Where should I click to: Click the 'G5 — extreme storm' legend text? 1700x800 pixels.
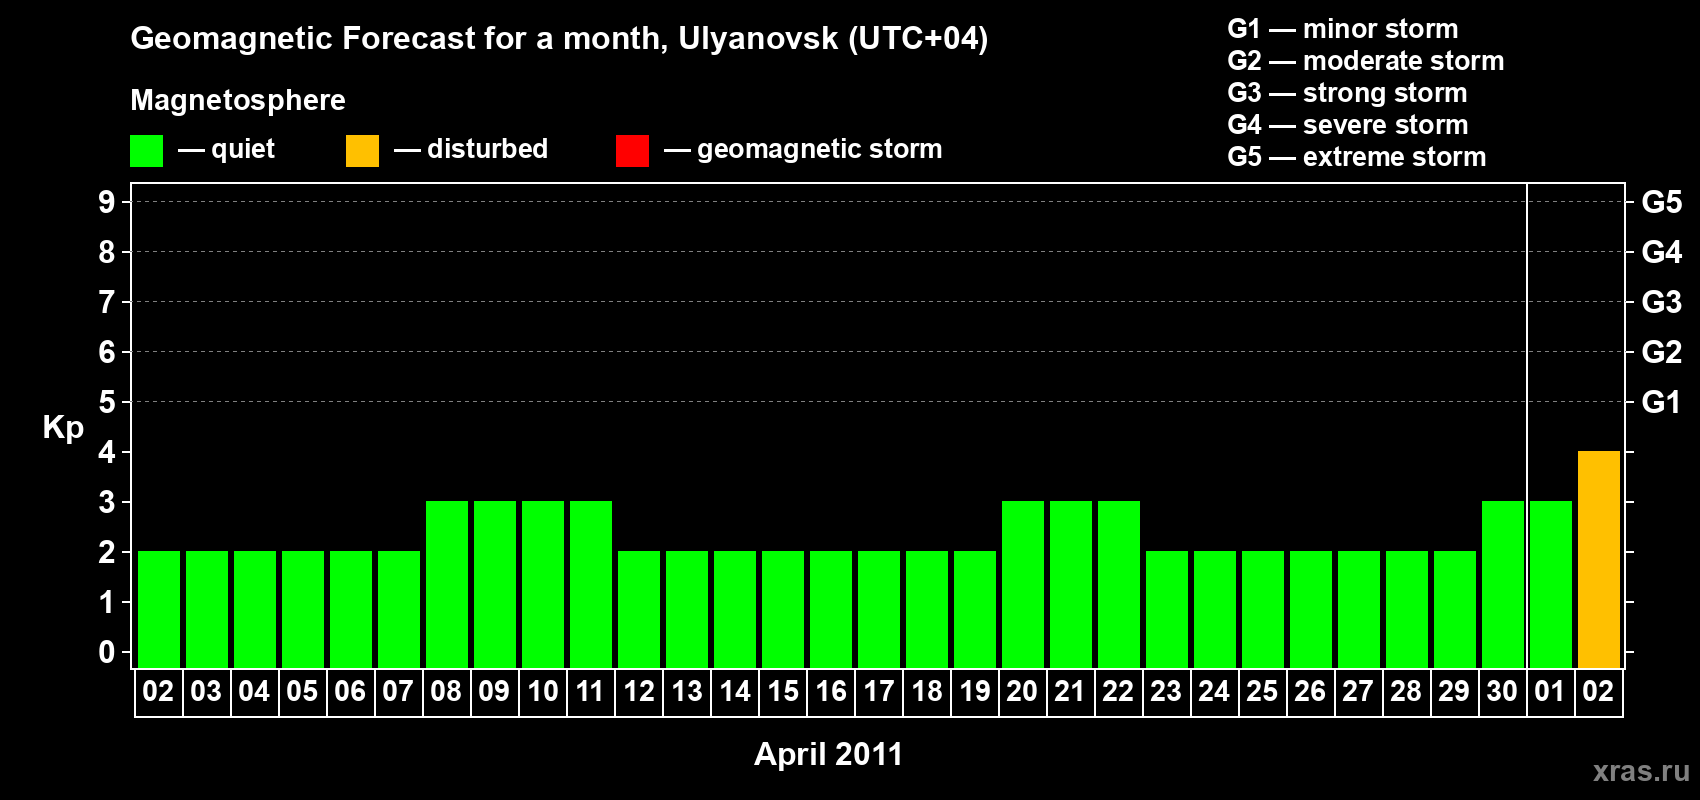click(x=1357, y=157)
